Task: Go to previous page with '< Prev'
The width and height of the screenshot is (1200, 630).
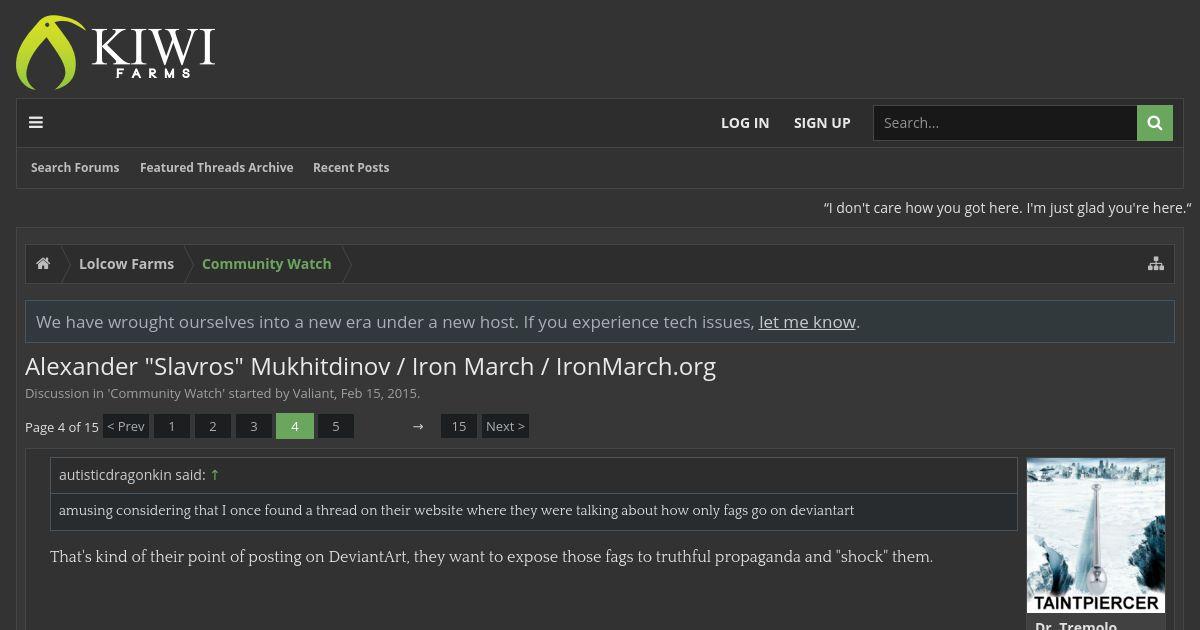Action: [x=126, y=426]
